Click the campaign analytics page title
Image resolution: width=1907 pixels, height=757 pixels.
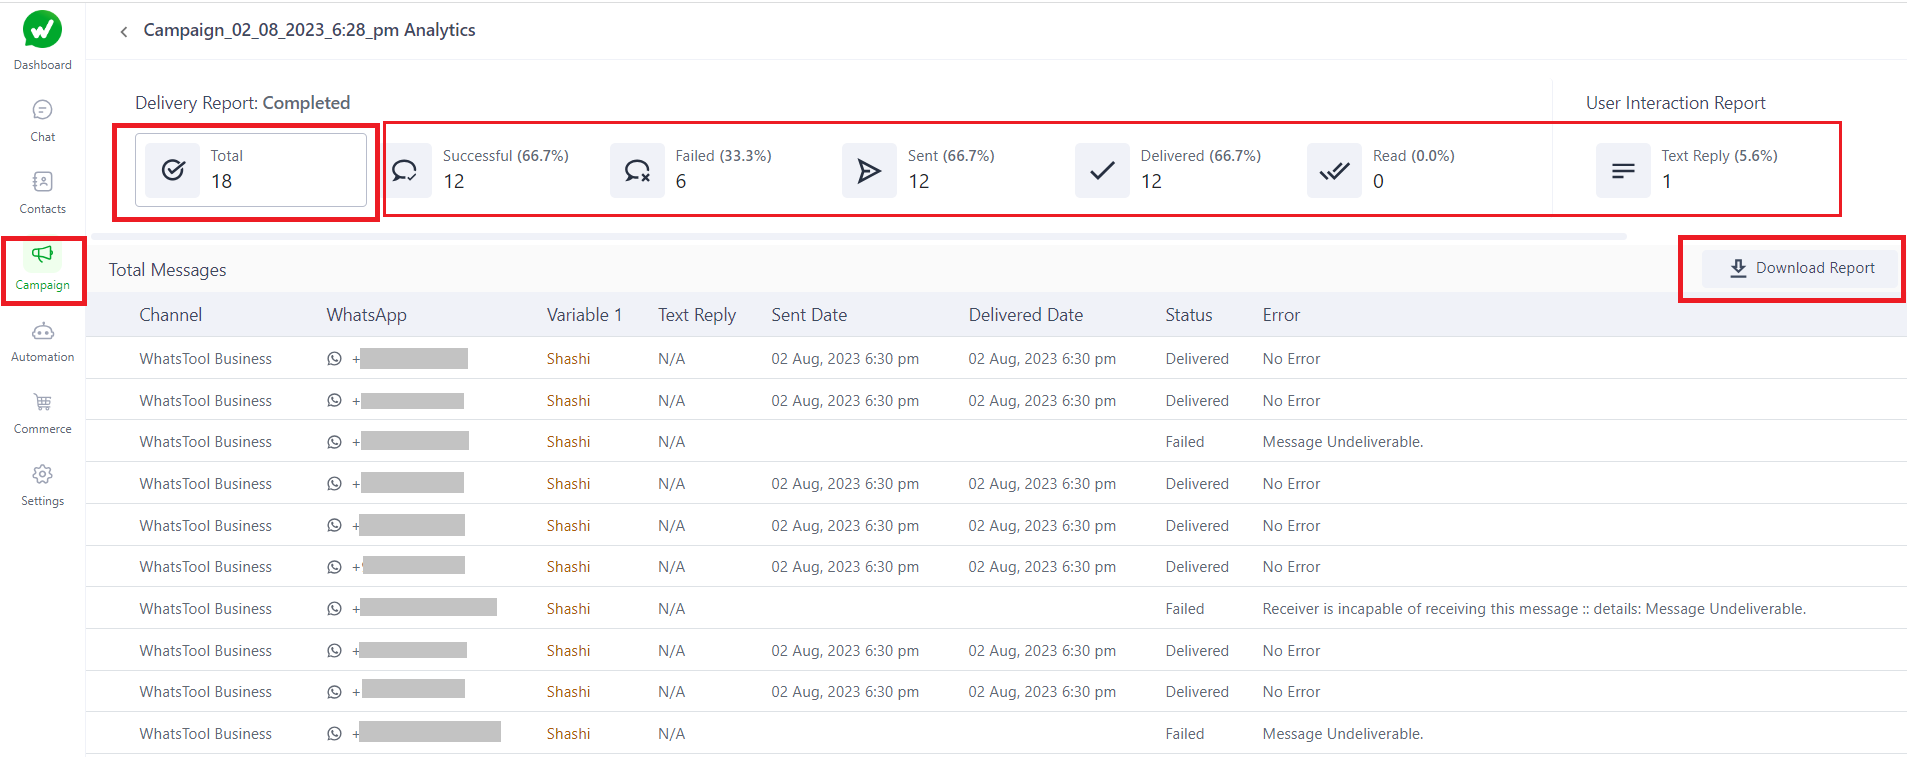point(309,30)
